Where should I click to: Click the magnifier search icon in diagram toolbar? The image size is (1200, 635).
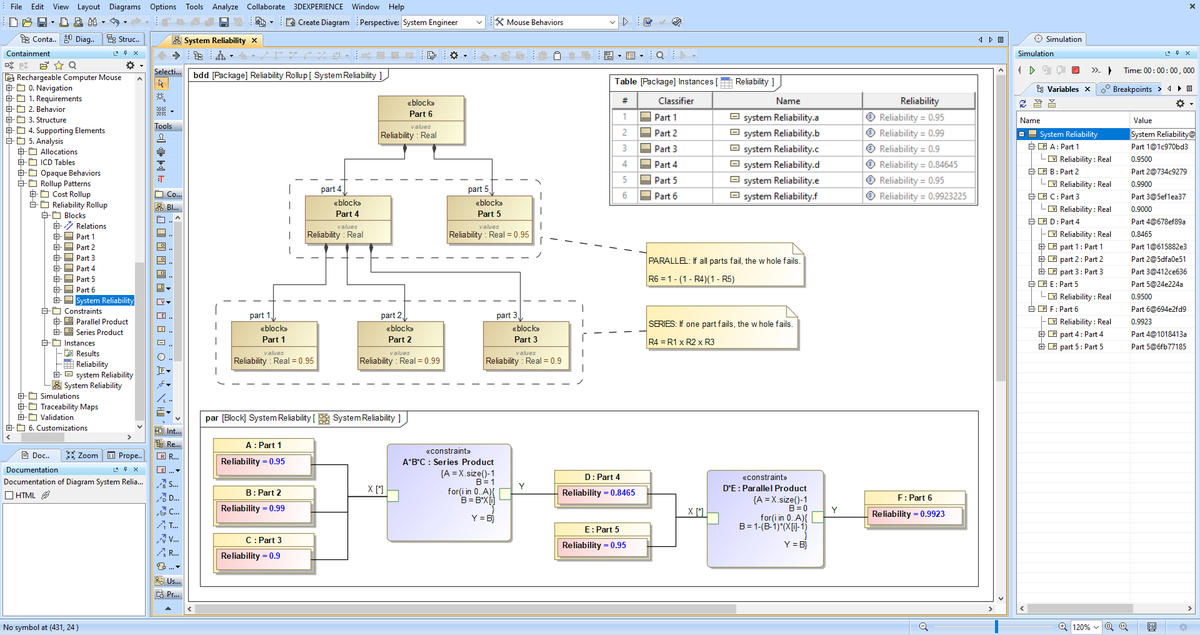(661, 54)
